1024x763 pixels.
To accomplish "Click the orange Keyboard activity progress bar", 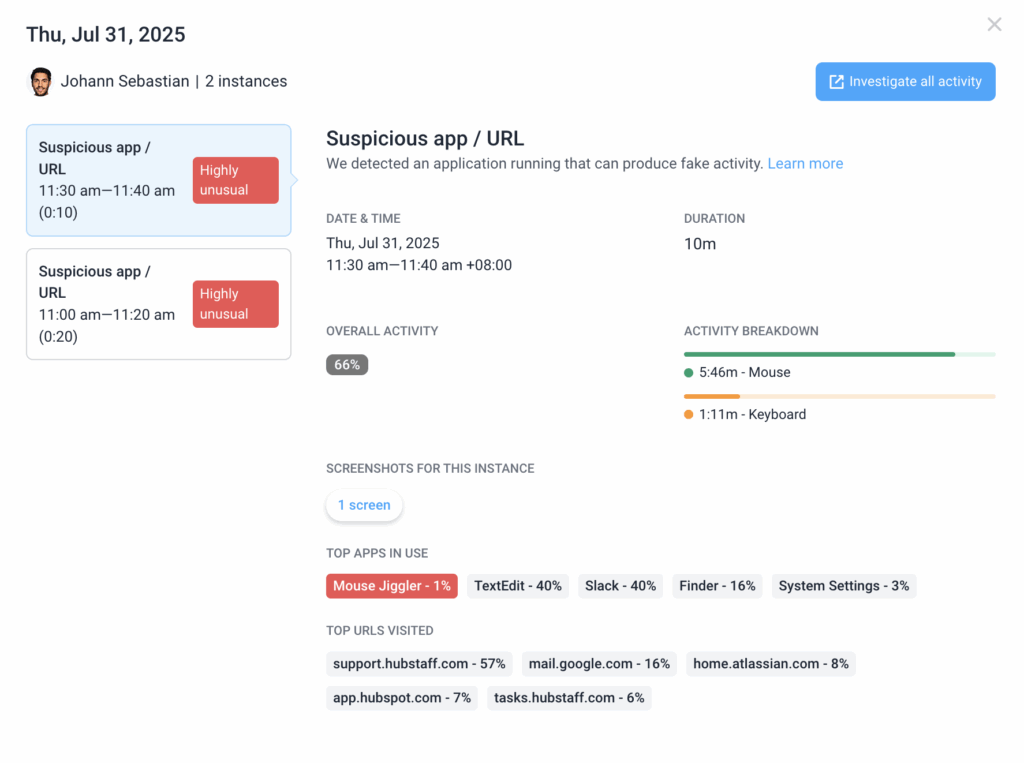I will (x=839, y=397).
